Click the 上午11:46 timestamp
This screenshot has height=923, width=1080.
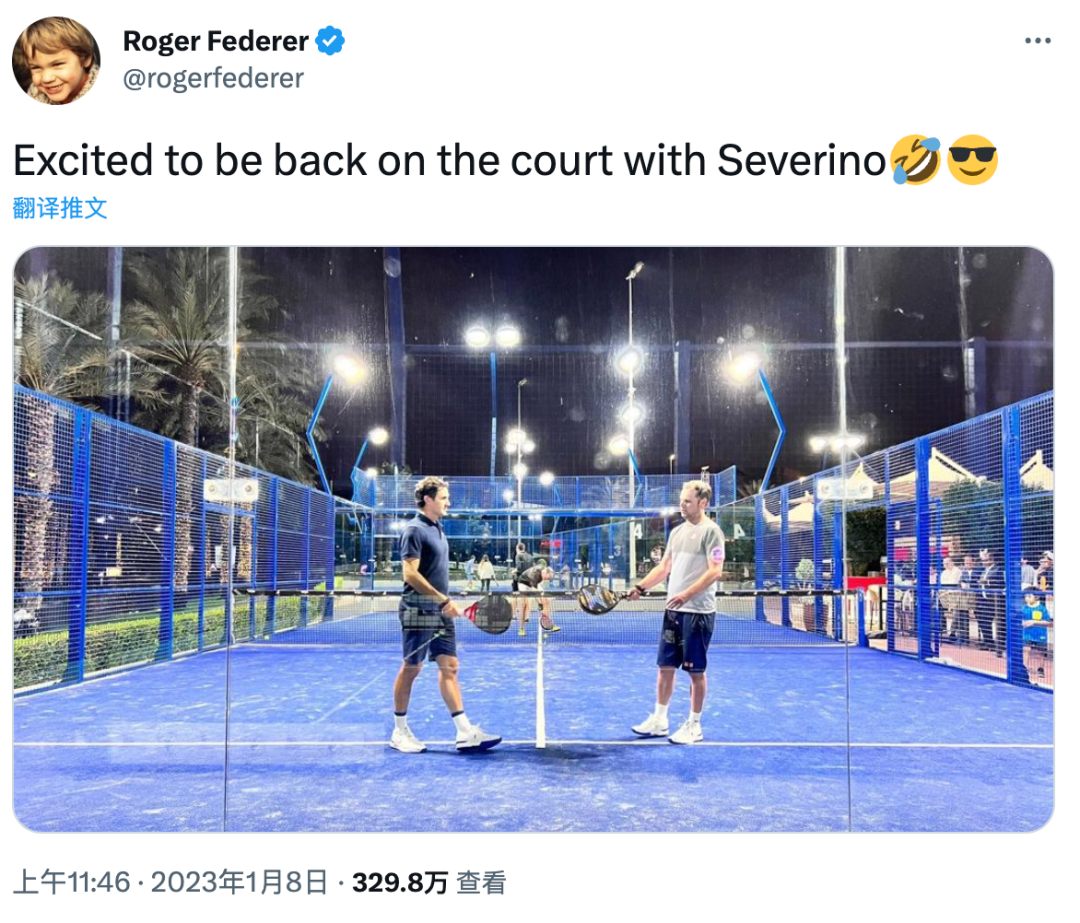point(72,882)
